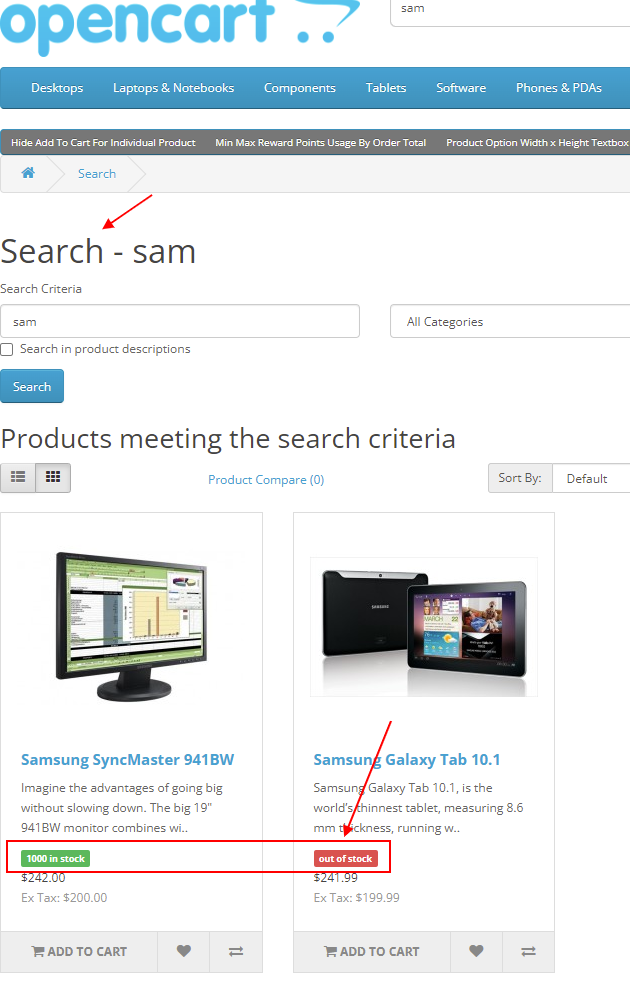
Task: Switch to list view icon
Action: (x=18, y=478)
